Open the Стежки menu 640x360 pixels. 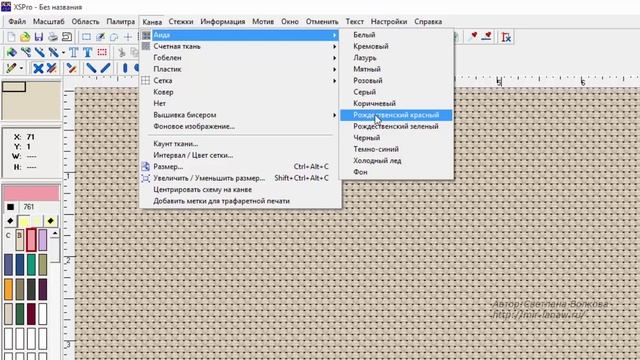coord(181,22)
